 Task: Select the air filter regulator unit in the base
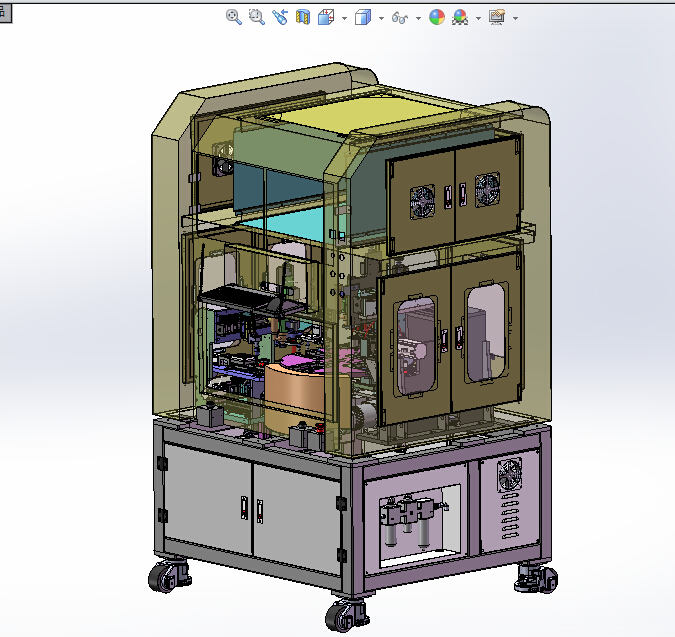(x=412, y=520)
